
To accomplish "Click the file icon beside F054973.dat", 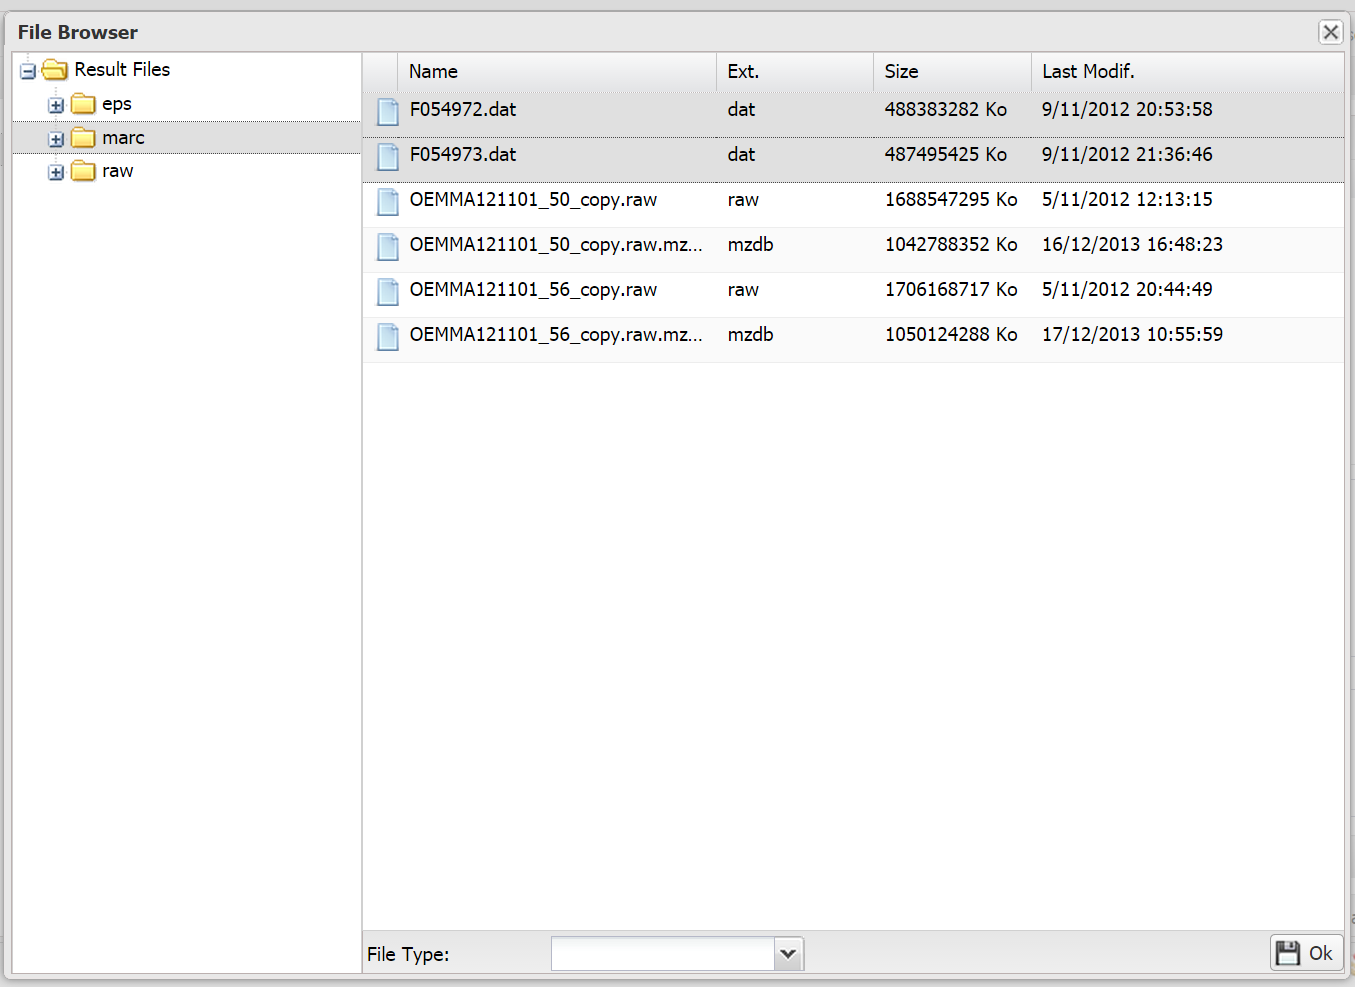I will click(387, 156).
